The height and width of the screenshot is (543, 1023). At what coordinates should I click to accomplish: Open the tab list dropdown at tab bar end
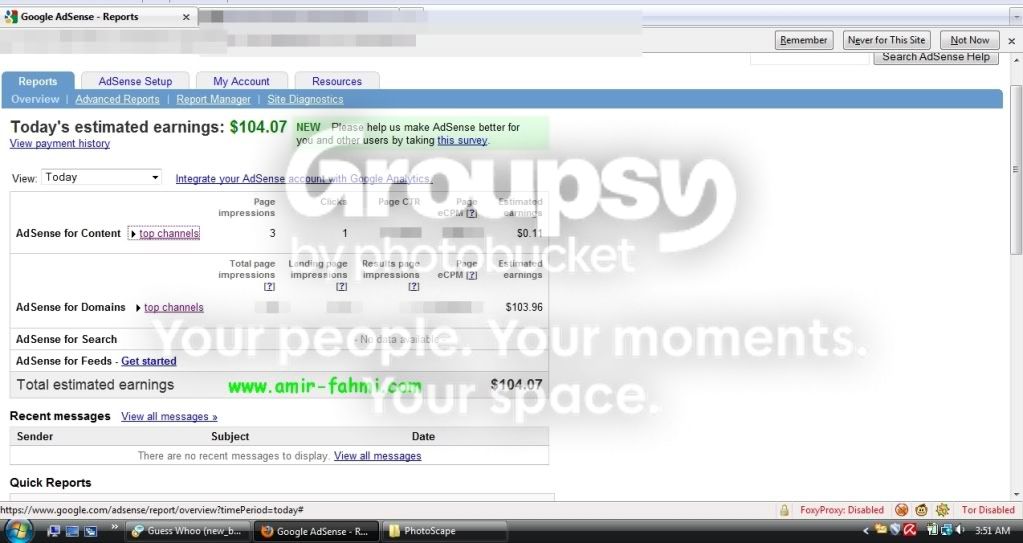tap(1015, 18)
